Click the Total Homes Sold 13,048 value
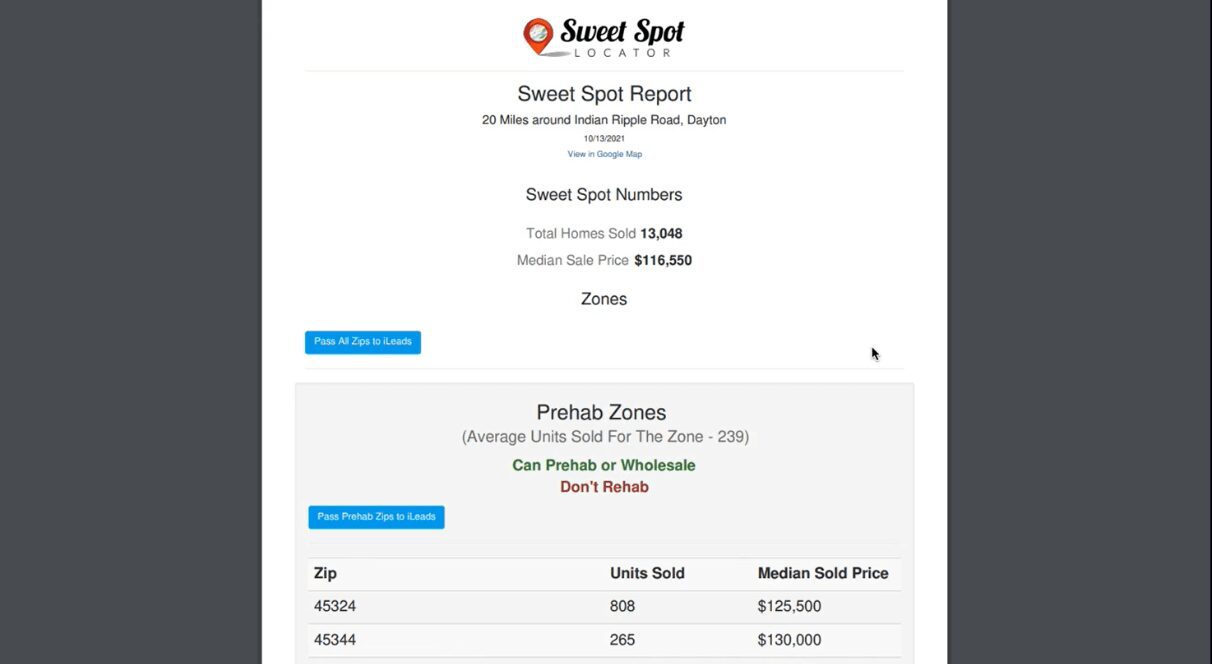Image resolution: width=1212 pixels, height=664 pixels. tap(661, 234)
